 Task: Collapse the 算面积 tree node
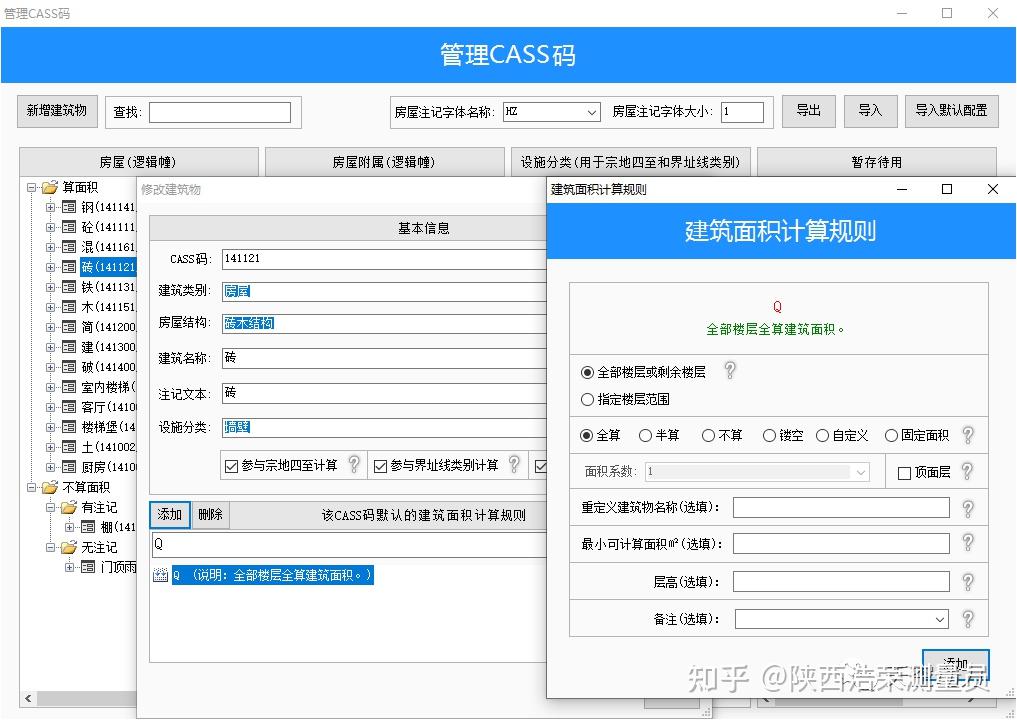point(31,187)
